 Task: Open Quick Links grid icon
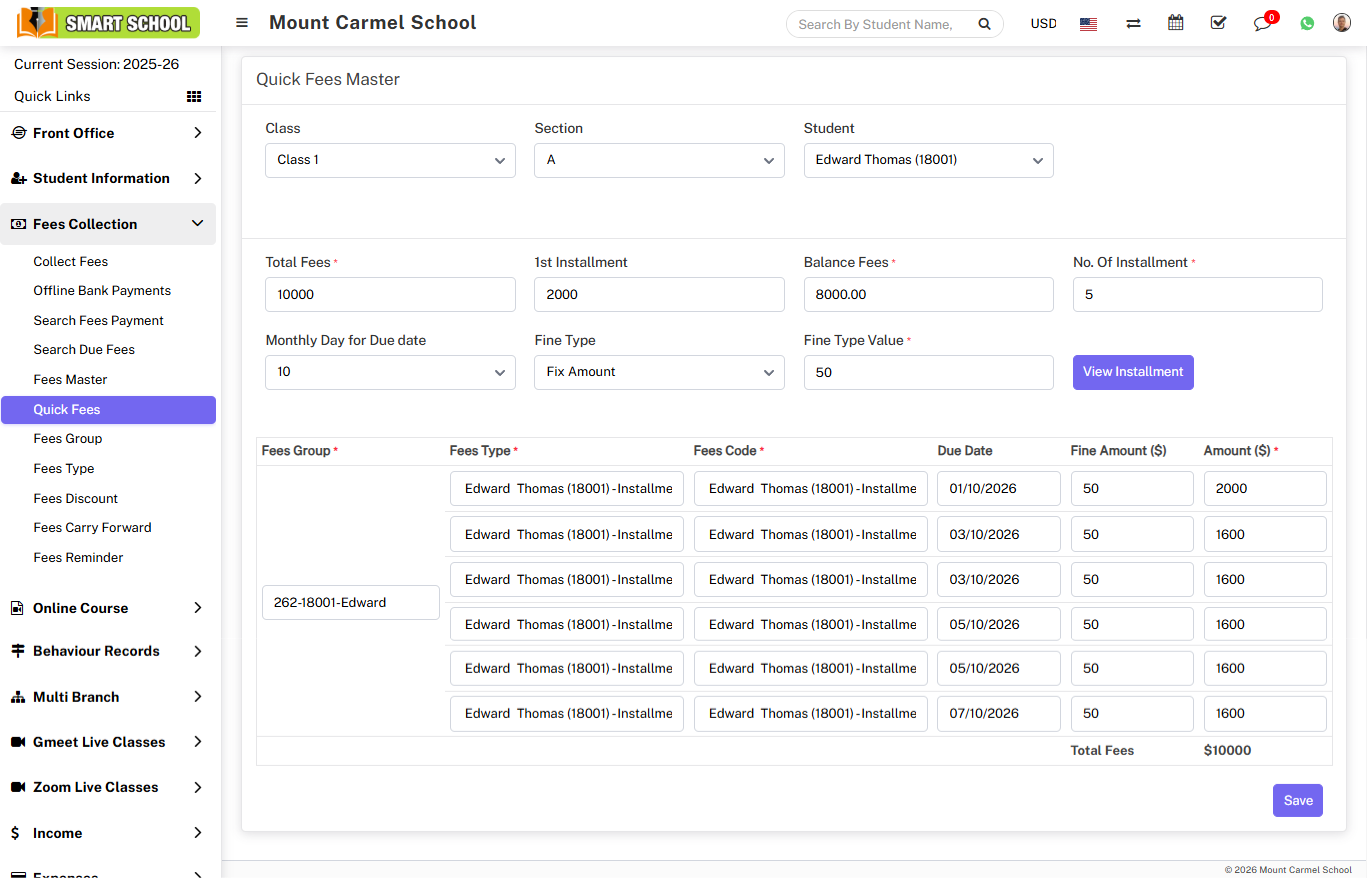194,97
